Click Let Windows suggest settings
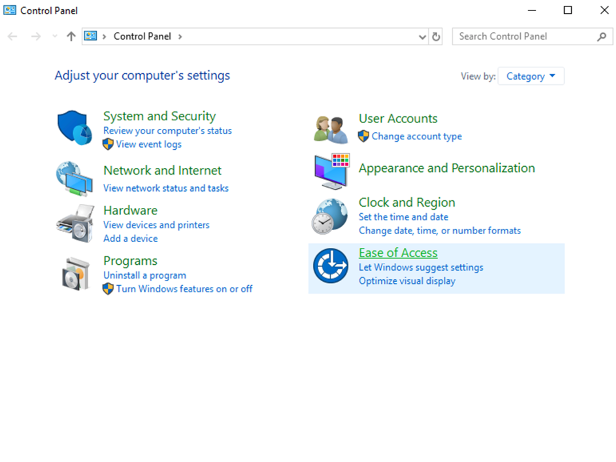The image size is (616, 462). click(421, 268)
